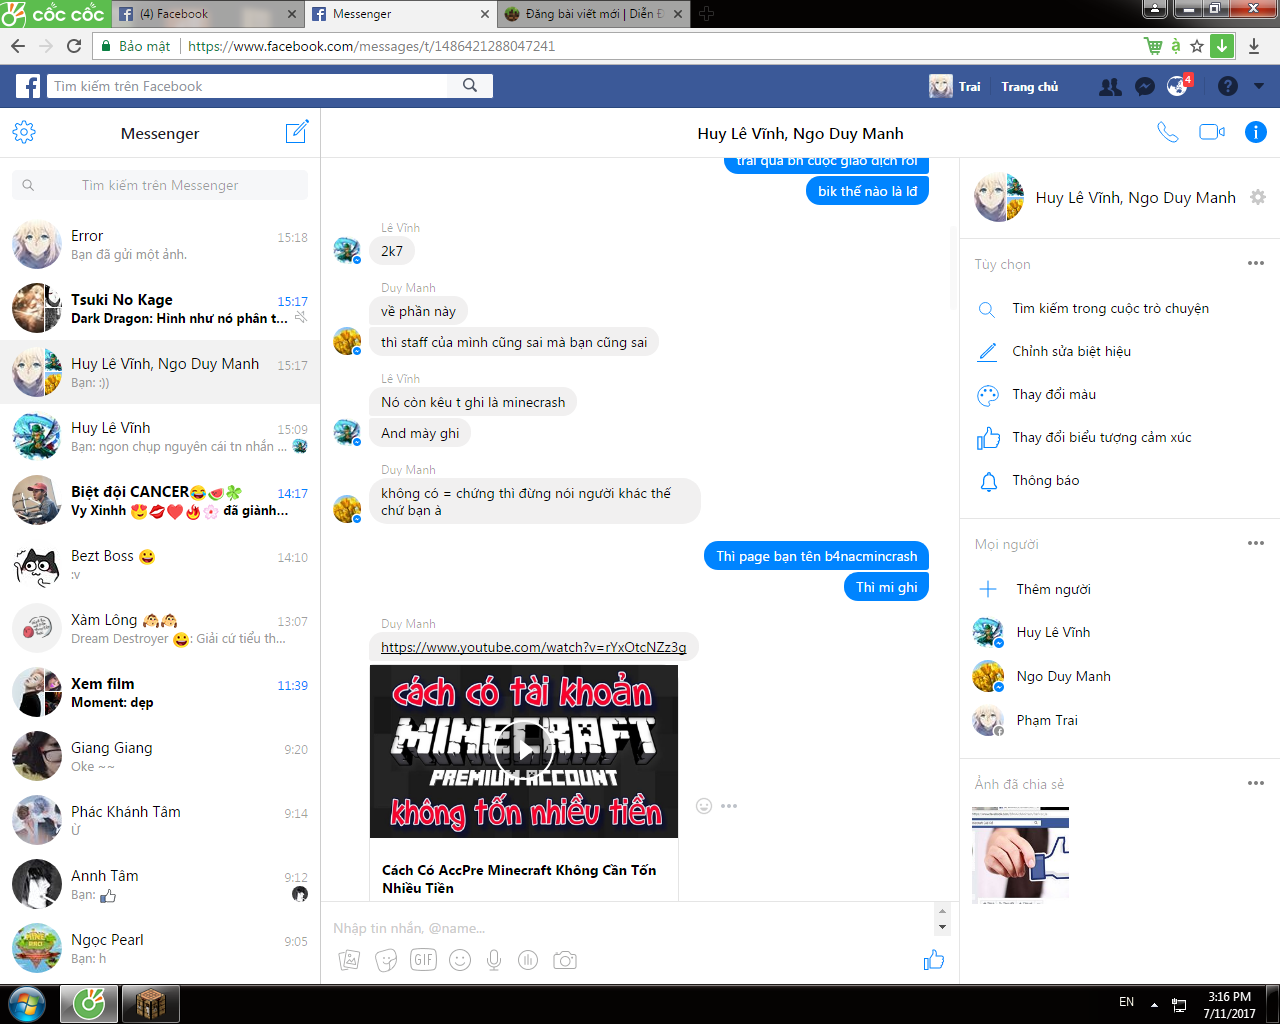Viewport: 1280px width, 1024px height.
Task: Go to Trang chủ home page
Action: [1030, 87]
